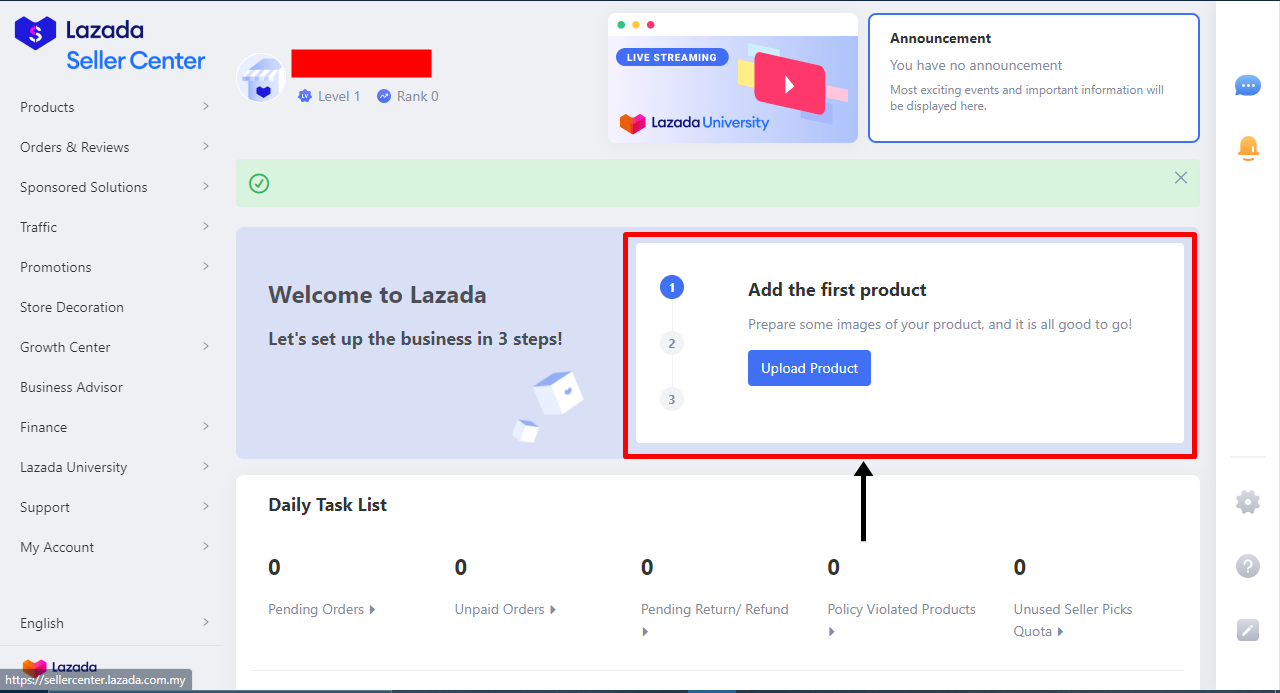This screenshot has height=693, width=1280.
Task: Click the store avatar icon
Action: pos(261,79)
